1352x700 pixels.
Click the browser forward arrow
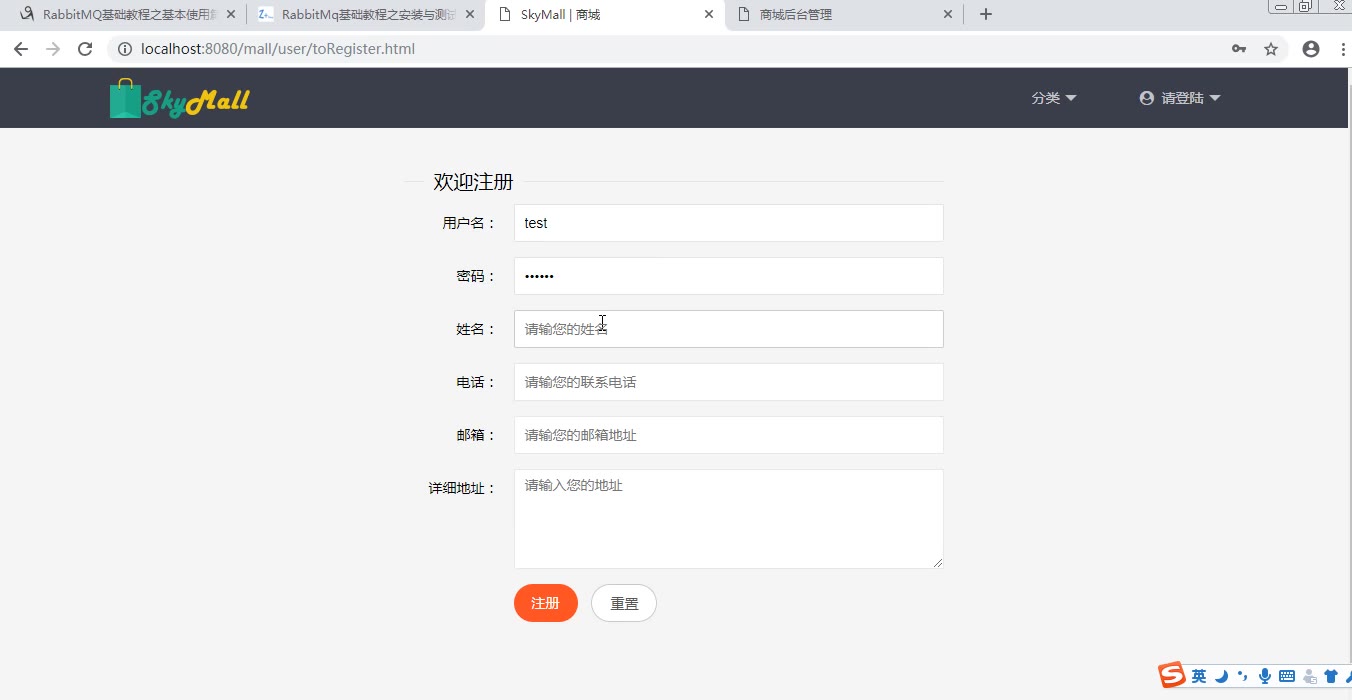53,49
